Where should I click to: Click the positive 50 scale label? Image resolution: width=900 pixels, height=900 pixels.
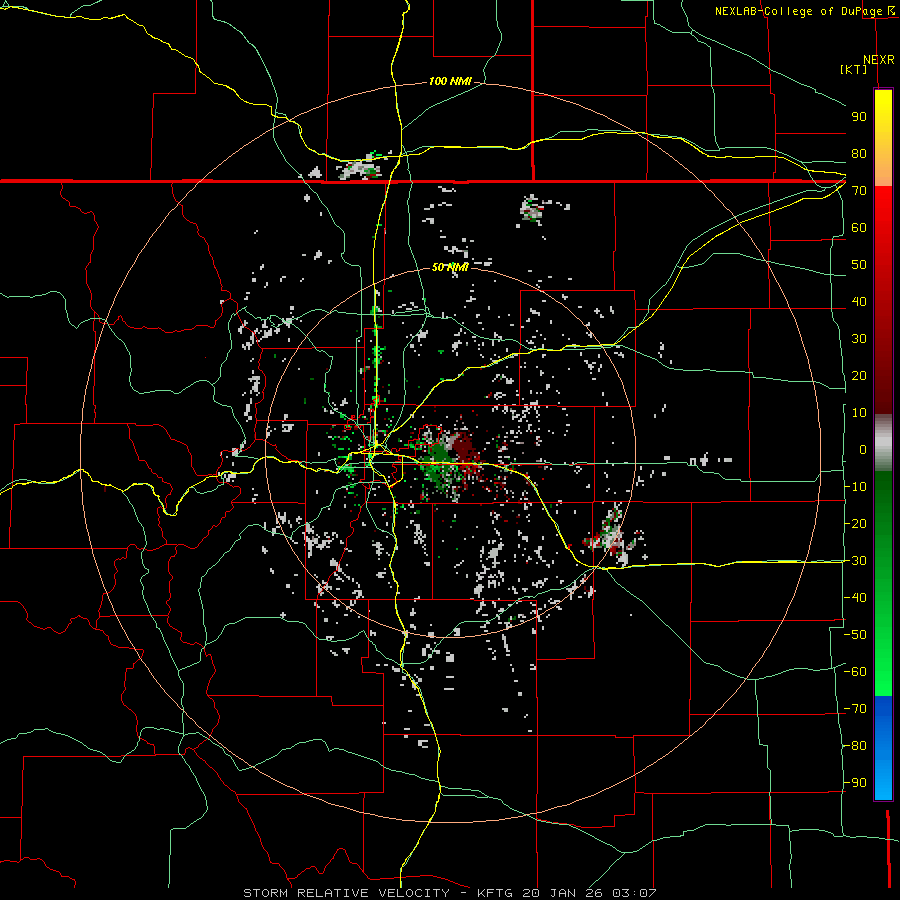[x=859, y=265]
